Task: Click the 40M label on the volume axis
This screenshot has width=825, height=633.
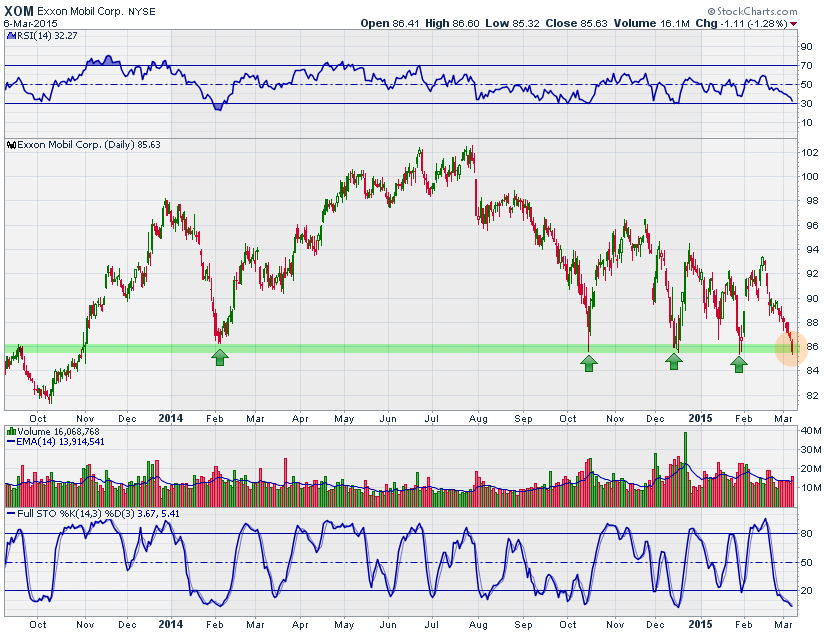Action: (x=810, y=431)
